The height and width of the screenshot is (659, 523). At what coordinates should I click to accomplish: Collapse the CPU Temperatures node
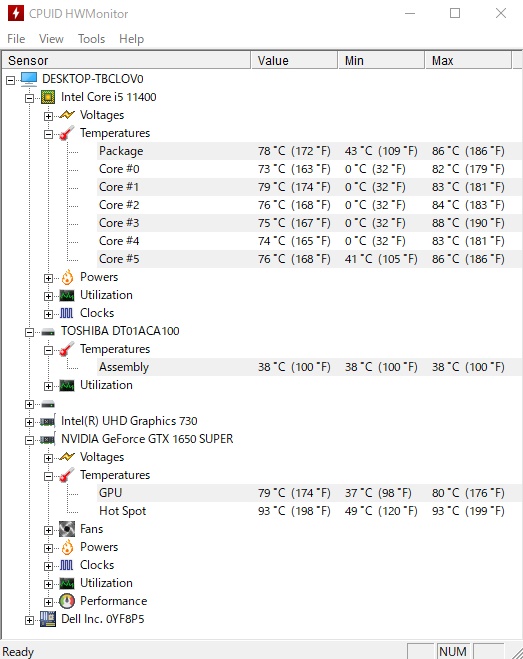[x=48, y=134]
